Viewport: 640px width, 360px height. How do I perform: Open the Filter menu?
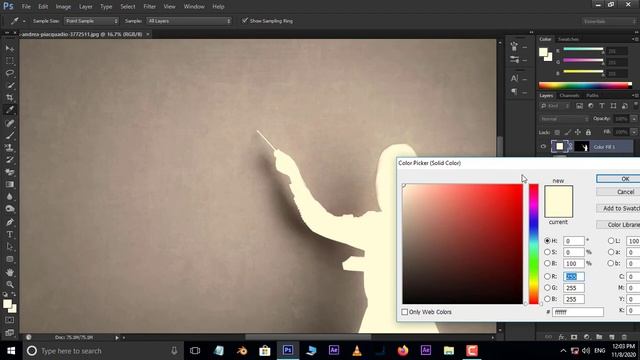point(149,7)
